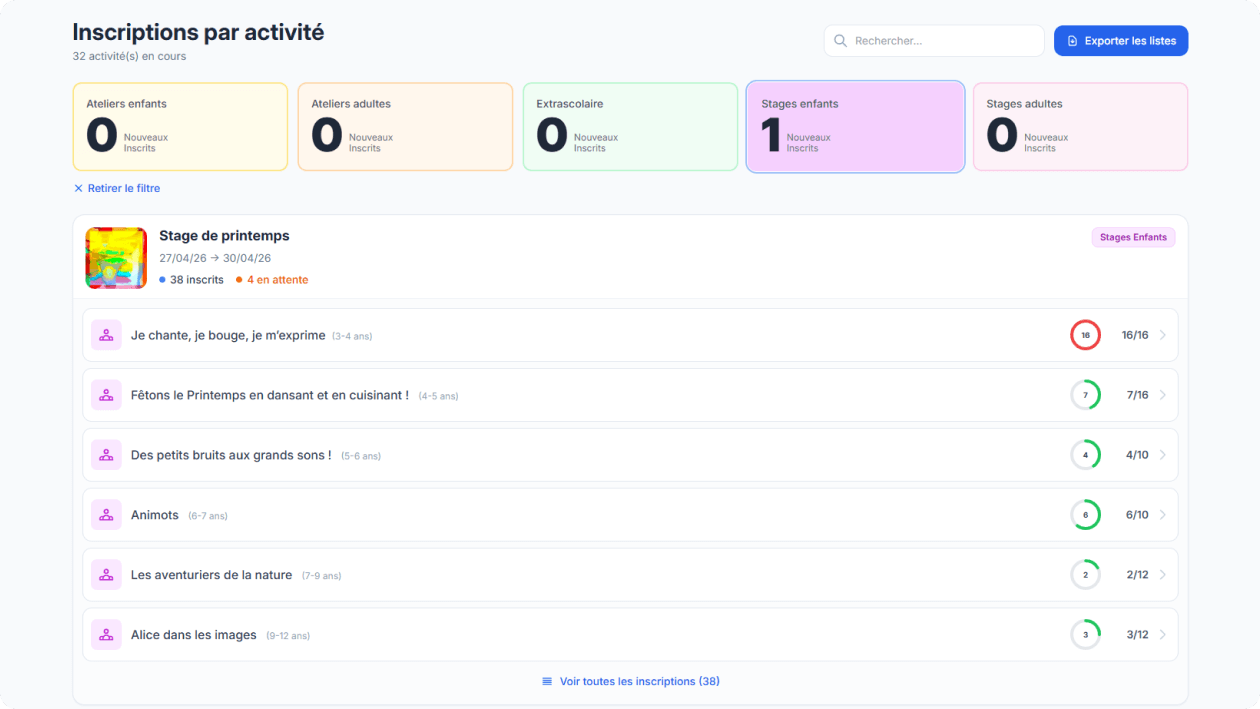Viewport: 1260px width, 709px height.
Task: Toggle the Stages enfants filter card
Action: [x=855, y=127]
